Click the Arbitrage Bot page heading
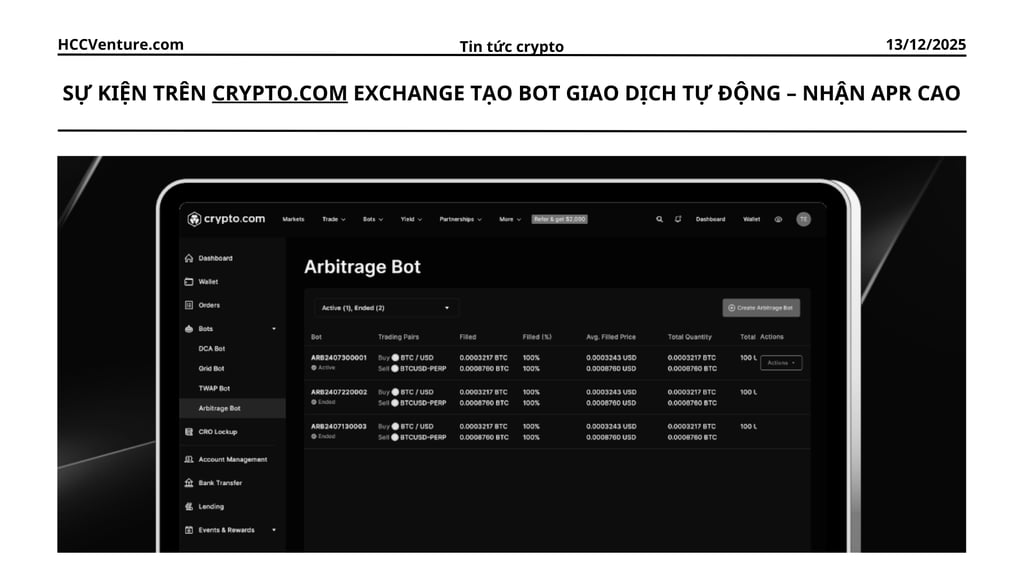Viewport: 1024px width, 573px height. (x=362, y=267)
